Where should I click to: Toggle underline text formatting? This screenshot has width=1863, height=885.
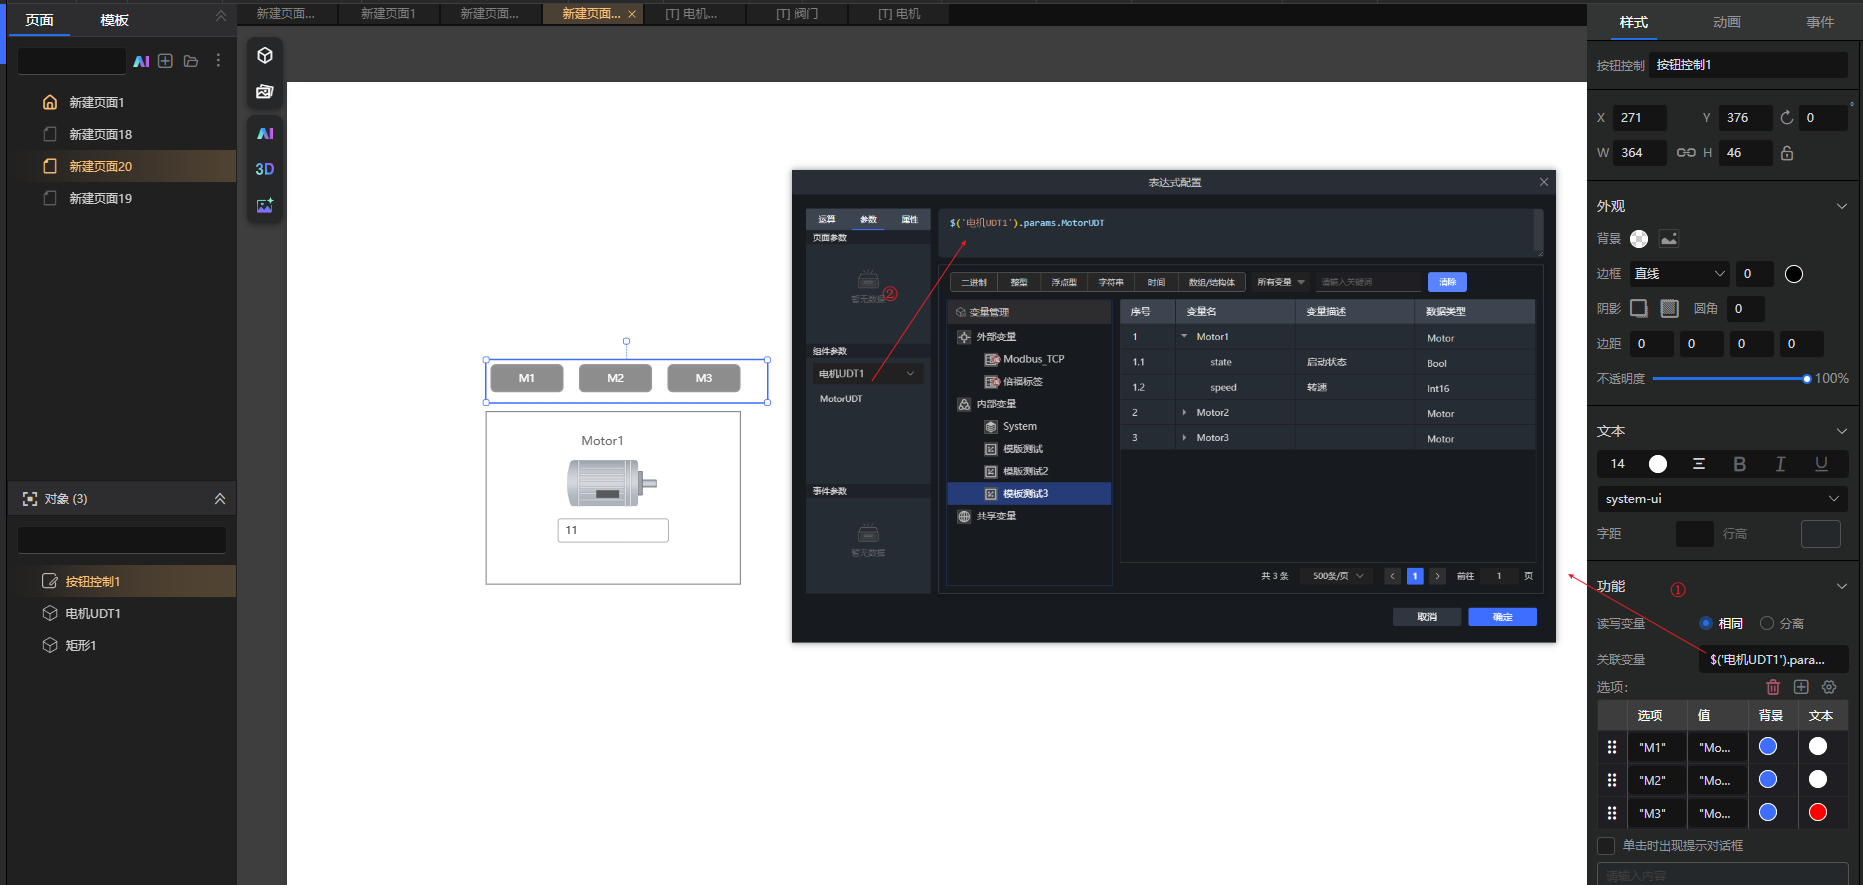tap(1821, 464)
